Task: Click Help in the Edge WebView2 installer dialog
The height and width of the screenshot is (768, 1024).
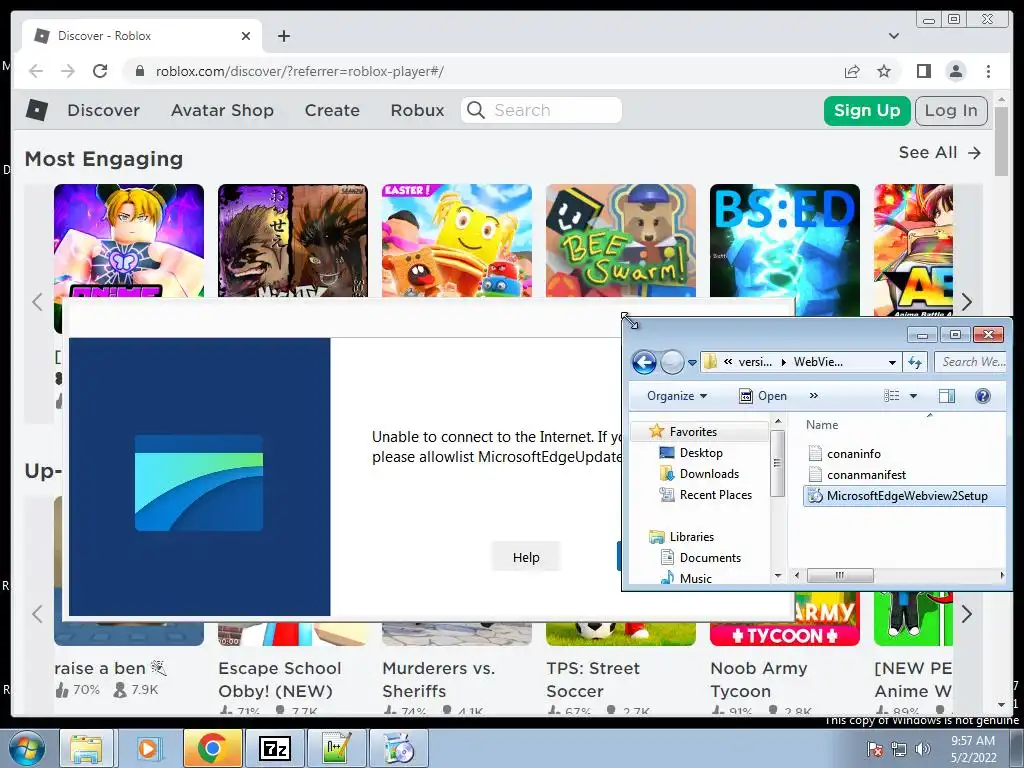Action: pyautogui.click(x=526, y=557)
